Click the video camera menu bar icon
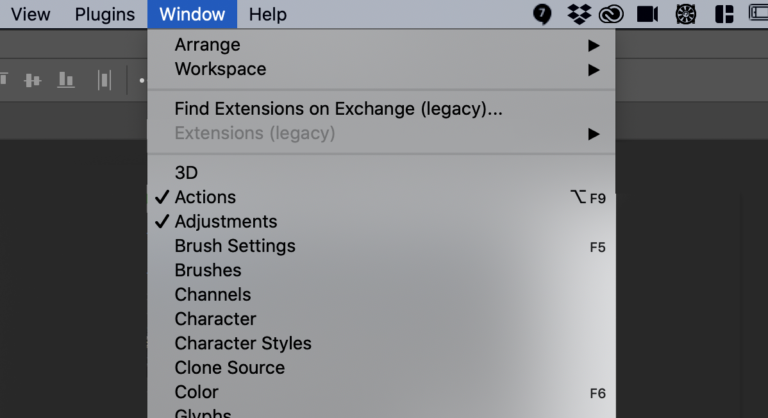 (x=647, y=14)
